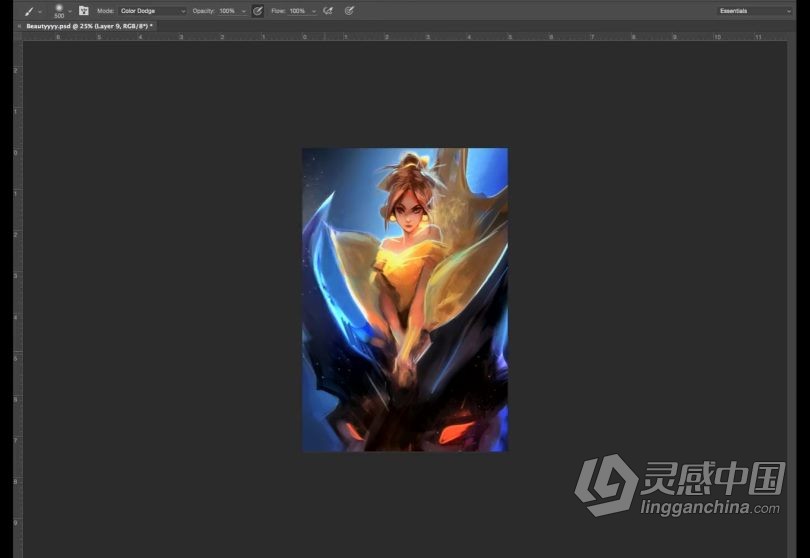The image size is (810, 558).
Task: Click the vertical ruler on left
Action: coord(17,300)
